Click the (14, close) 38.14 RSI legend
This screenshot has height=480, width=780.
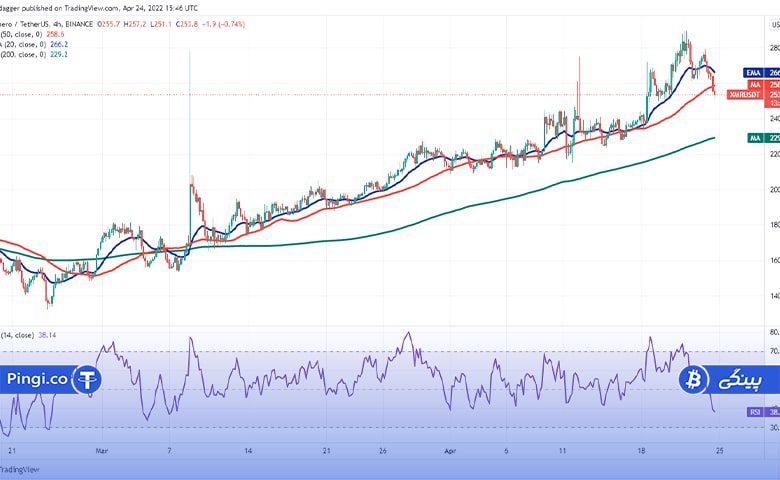pos(28,335)
